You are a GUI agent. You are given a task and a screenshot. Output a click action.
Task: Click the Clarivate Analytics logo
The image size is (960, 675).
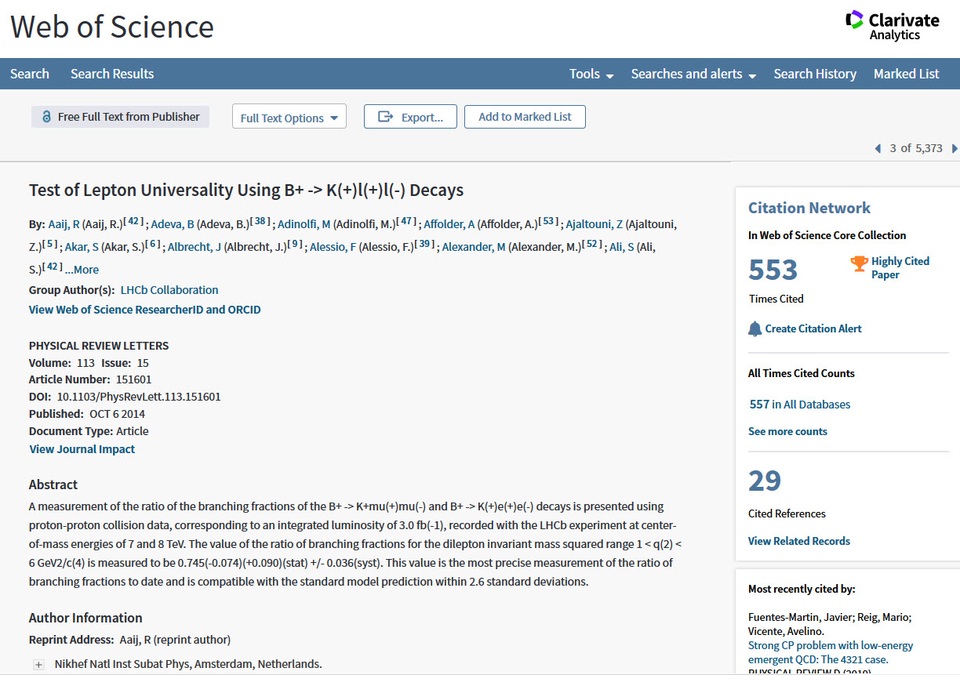click(x=892, y=26)
